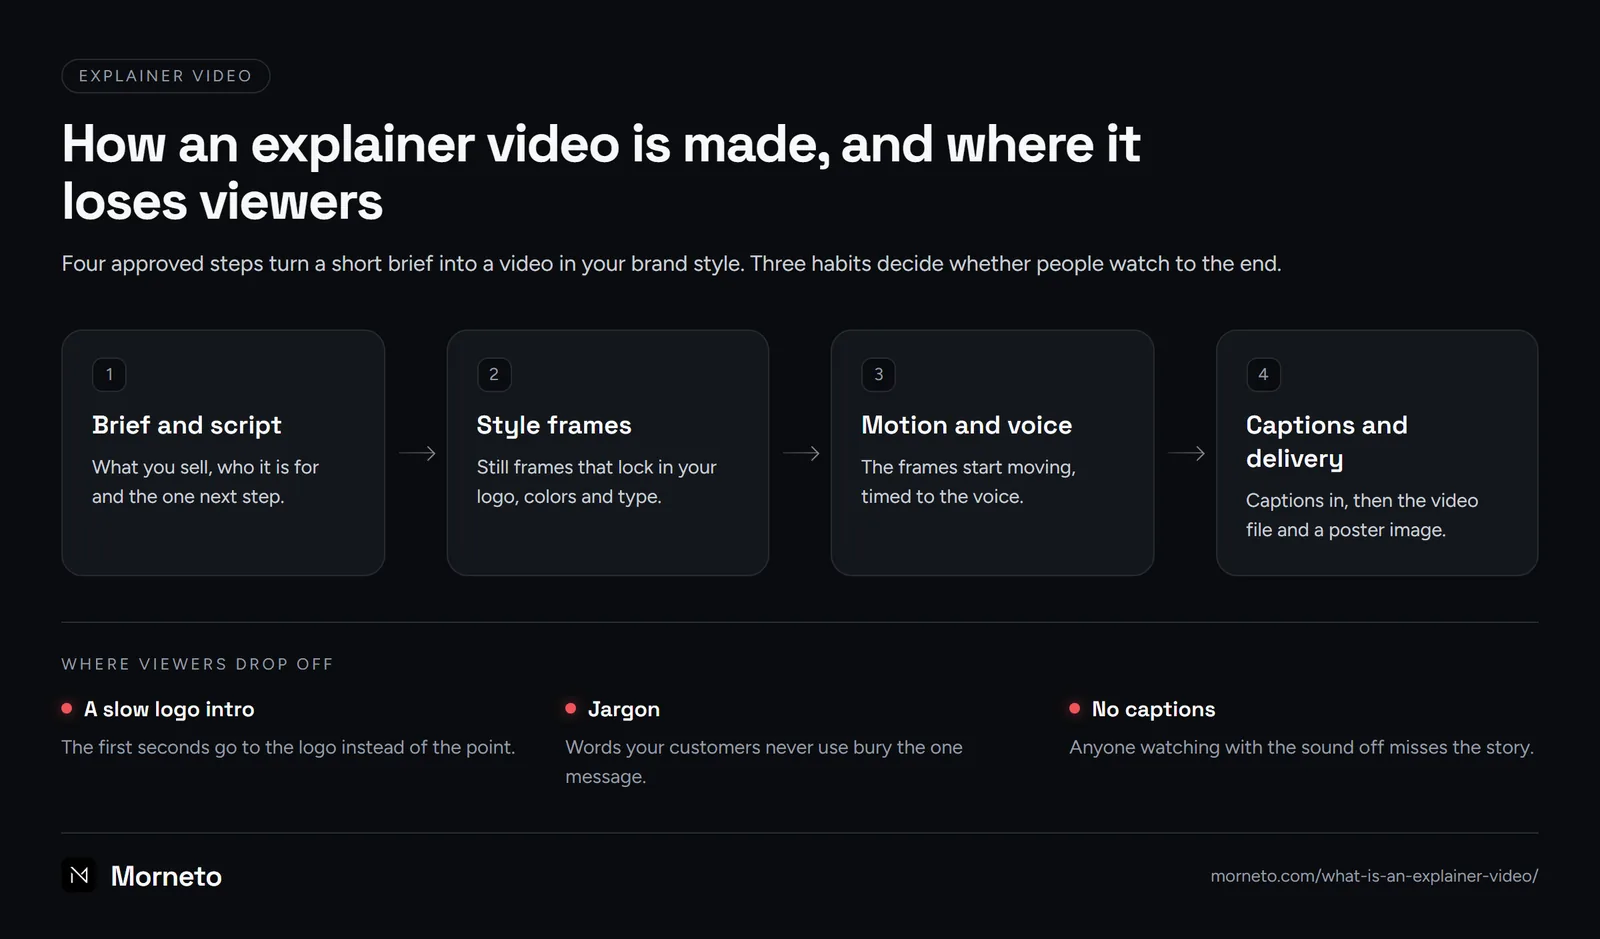Click the text "What you sell, who it is for"
Image resolution: width=1600 pixels, height=939 pixels.
pos(205,467)
